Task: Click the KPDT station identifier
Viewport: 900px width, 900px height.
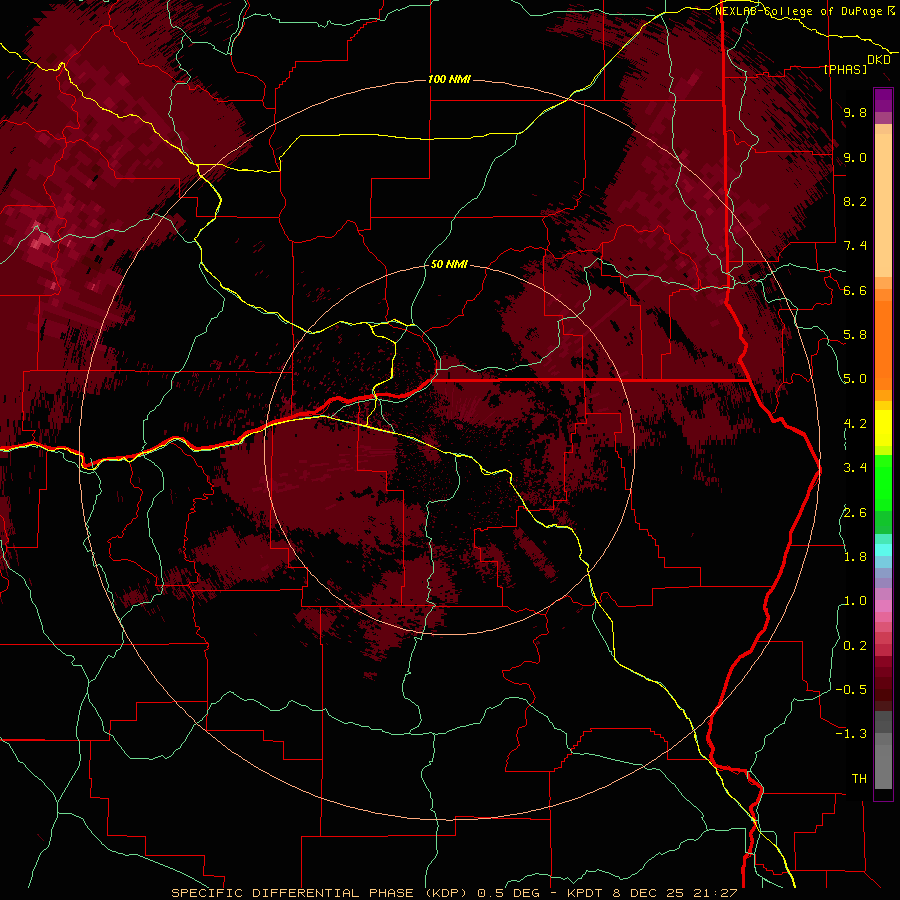Action: click(586, 893)
